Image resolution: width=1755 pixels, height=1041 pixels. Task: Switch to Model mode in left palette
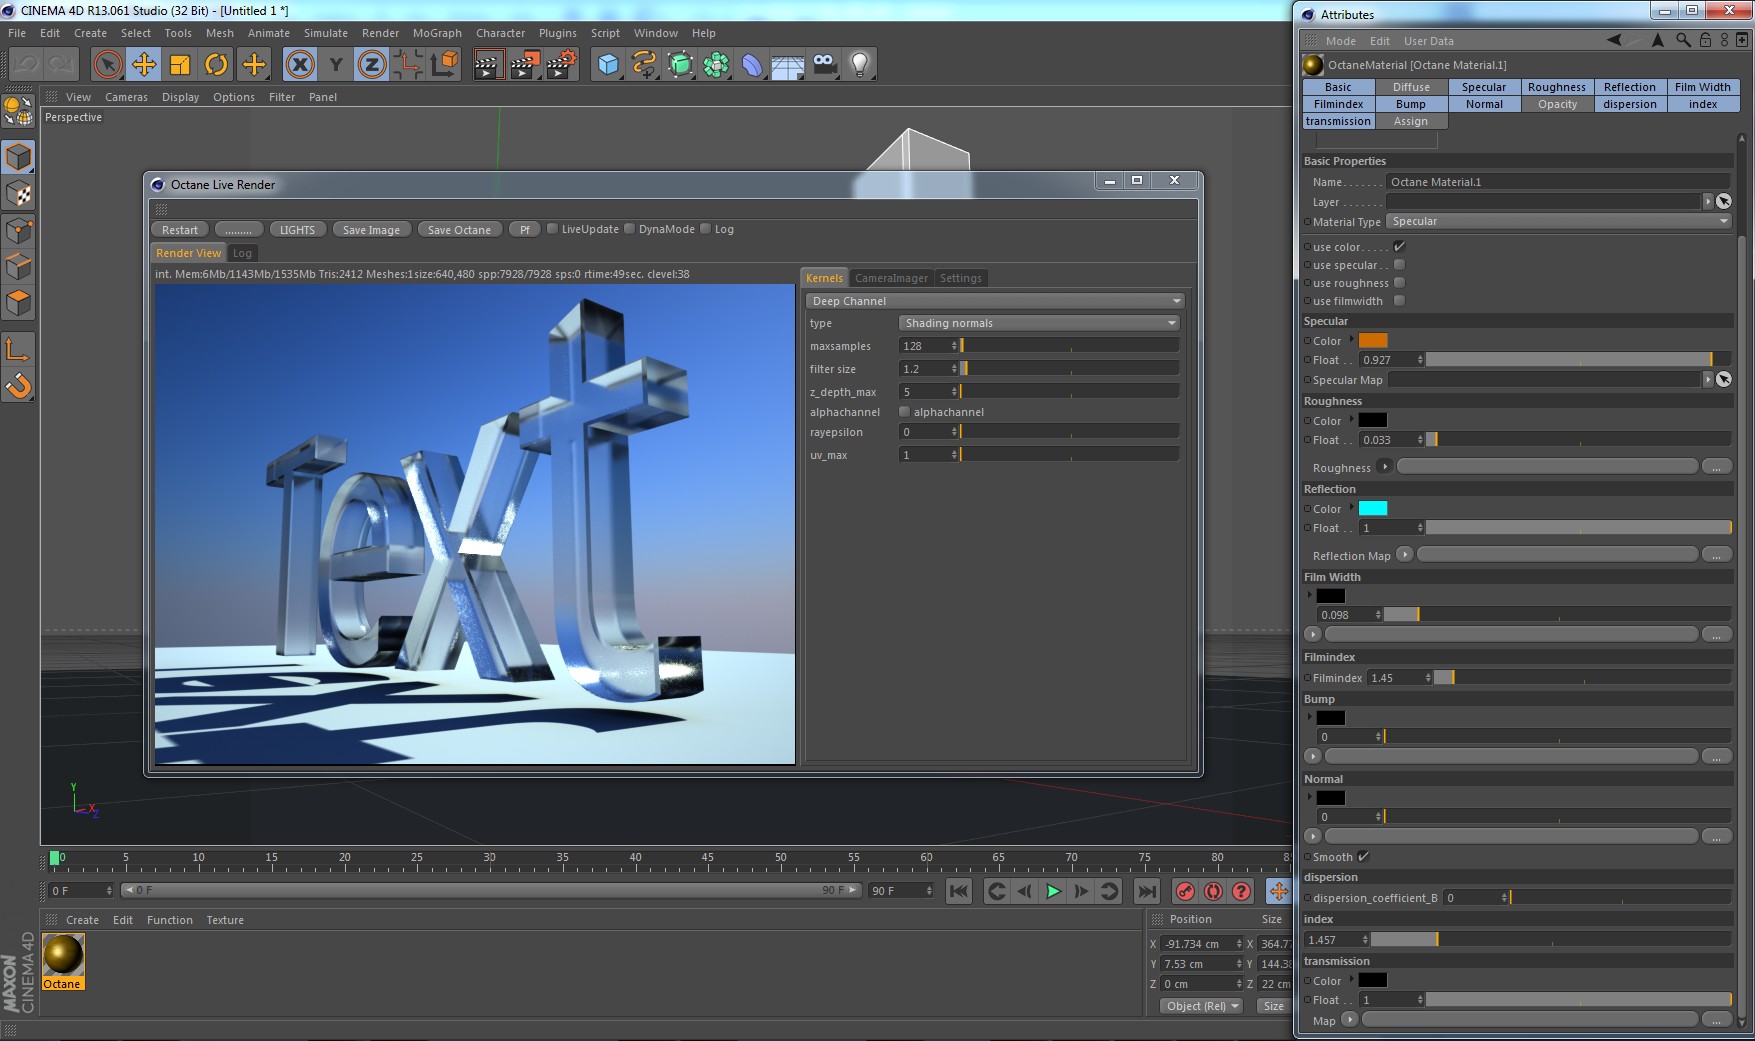pos(19,158)
